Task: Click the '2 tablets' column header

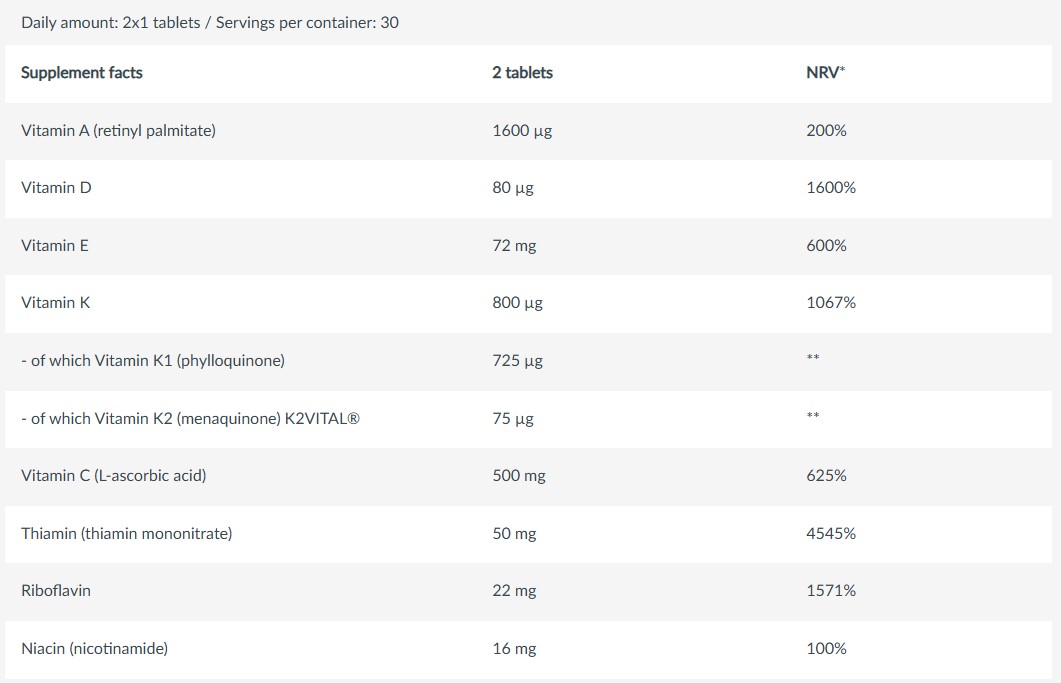Action: pyautogui.click(x=522, y=73)
